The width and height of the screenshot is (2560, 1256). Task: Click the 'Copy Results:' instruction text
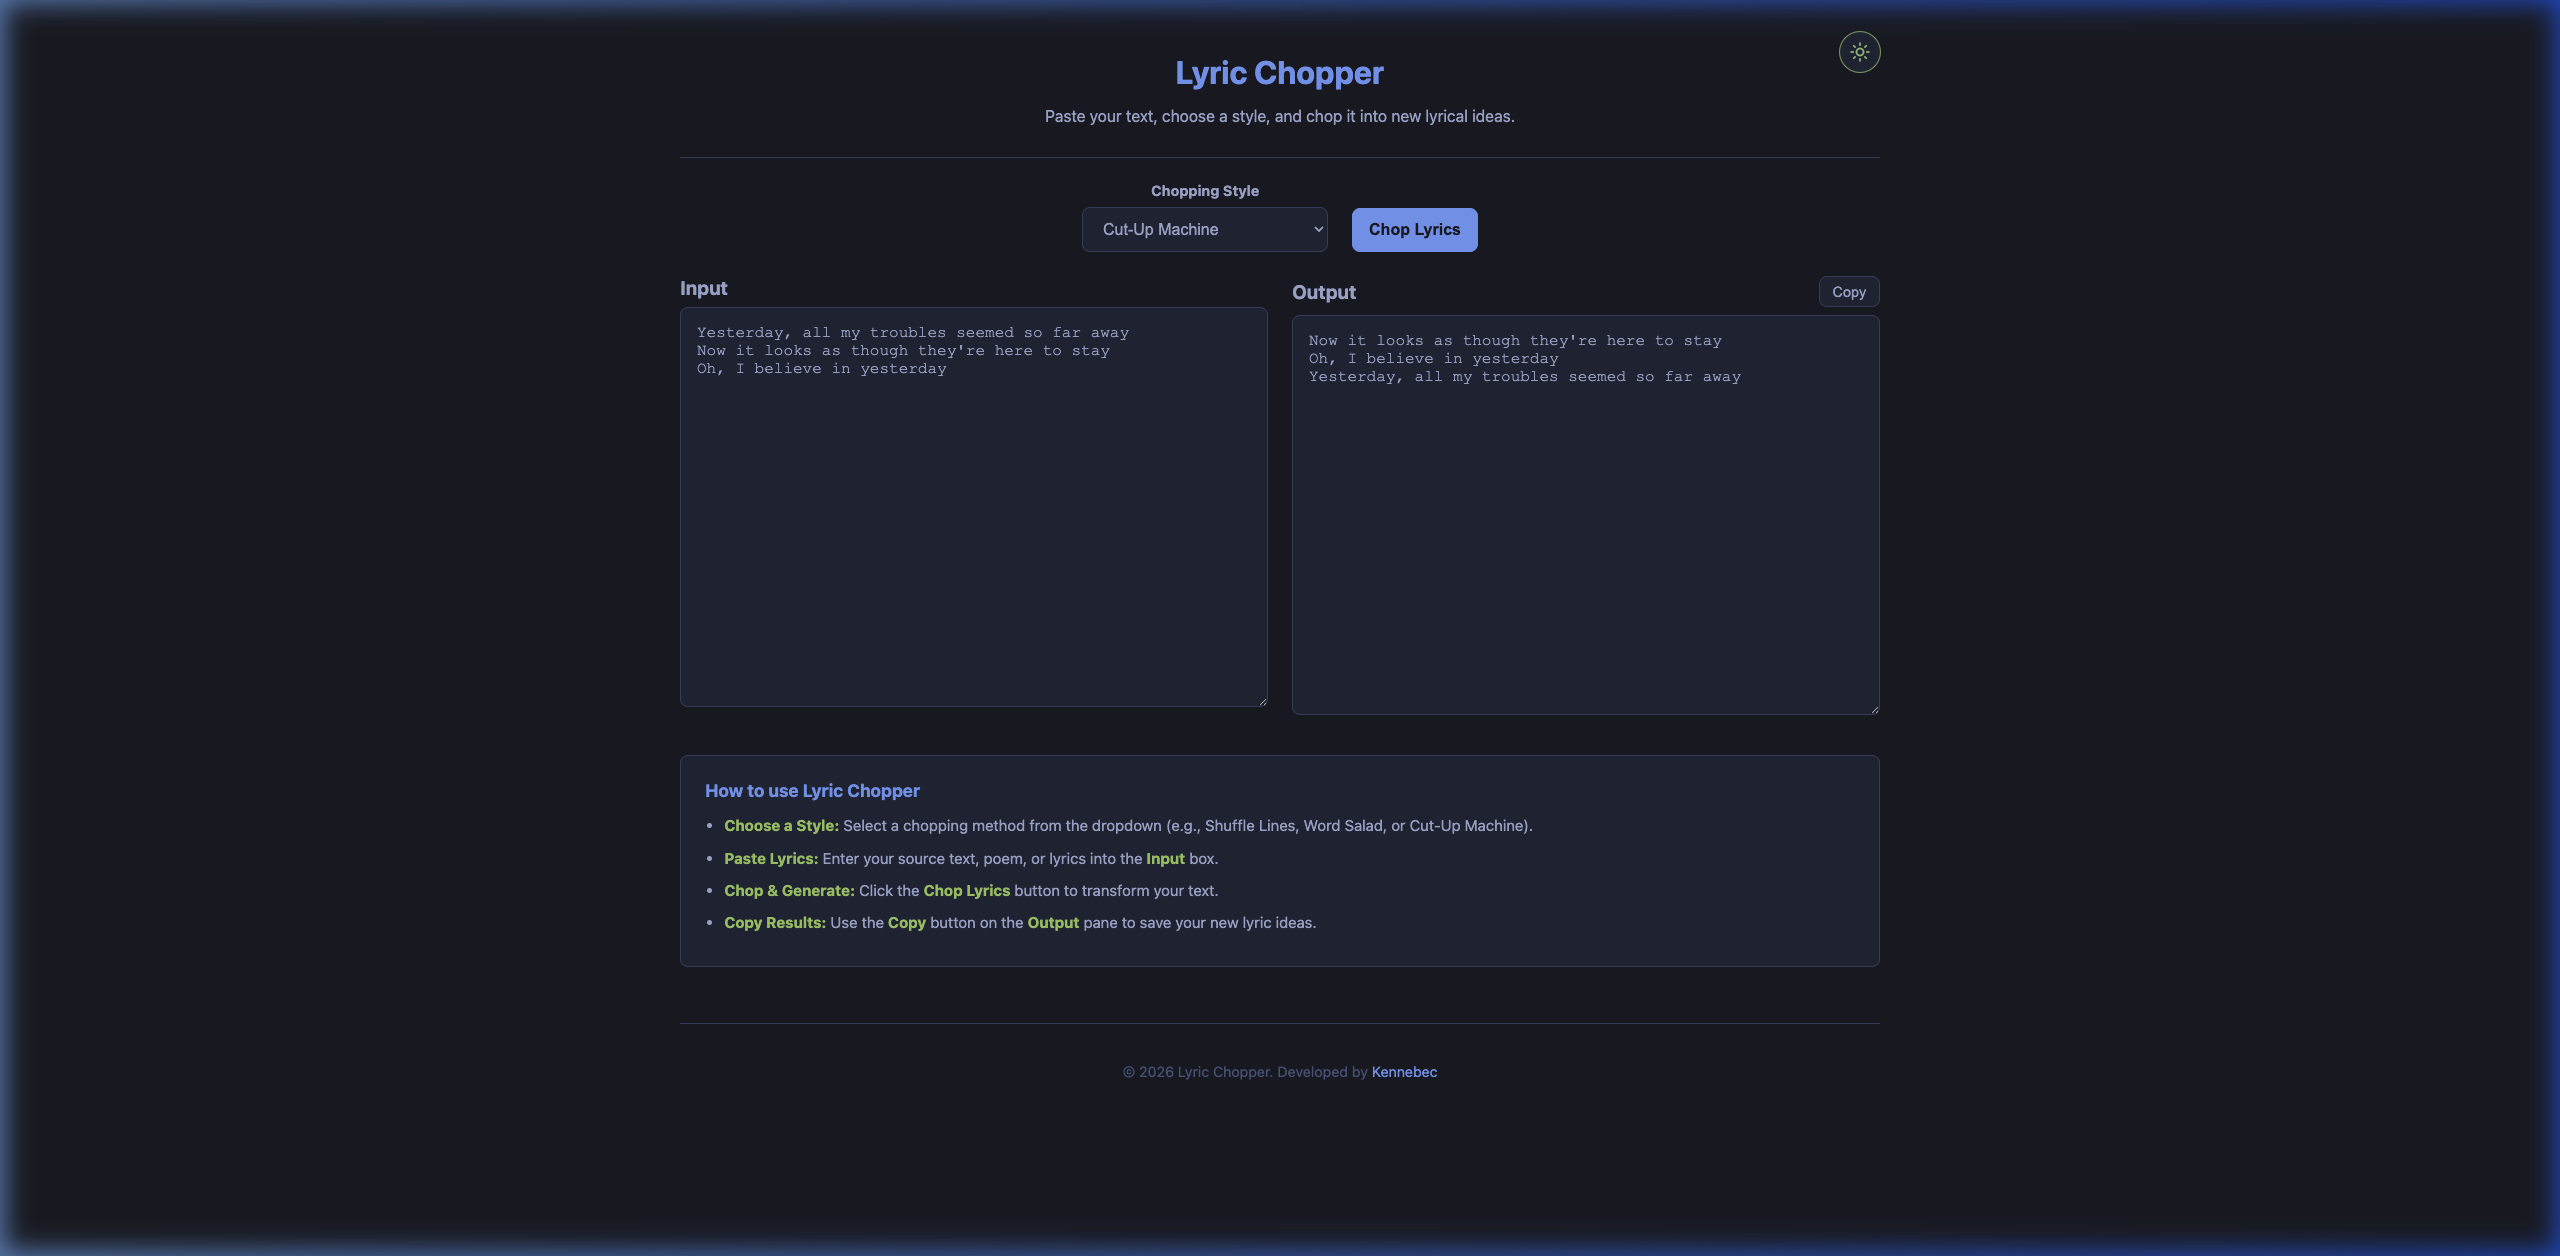click(775, 923)
